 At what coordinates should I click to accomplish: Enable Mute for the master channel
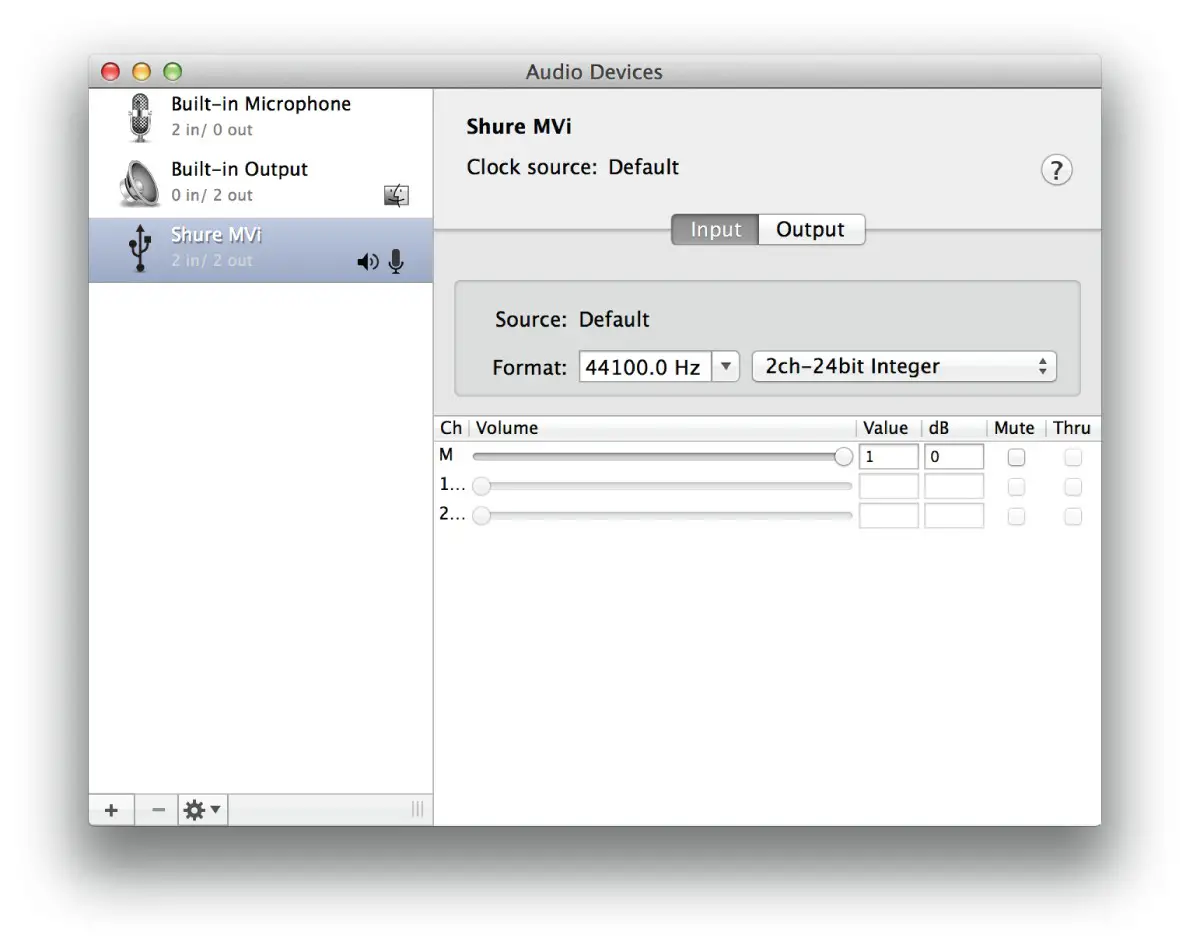[x=1016, y=457]
